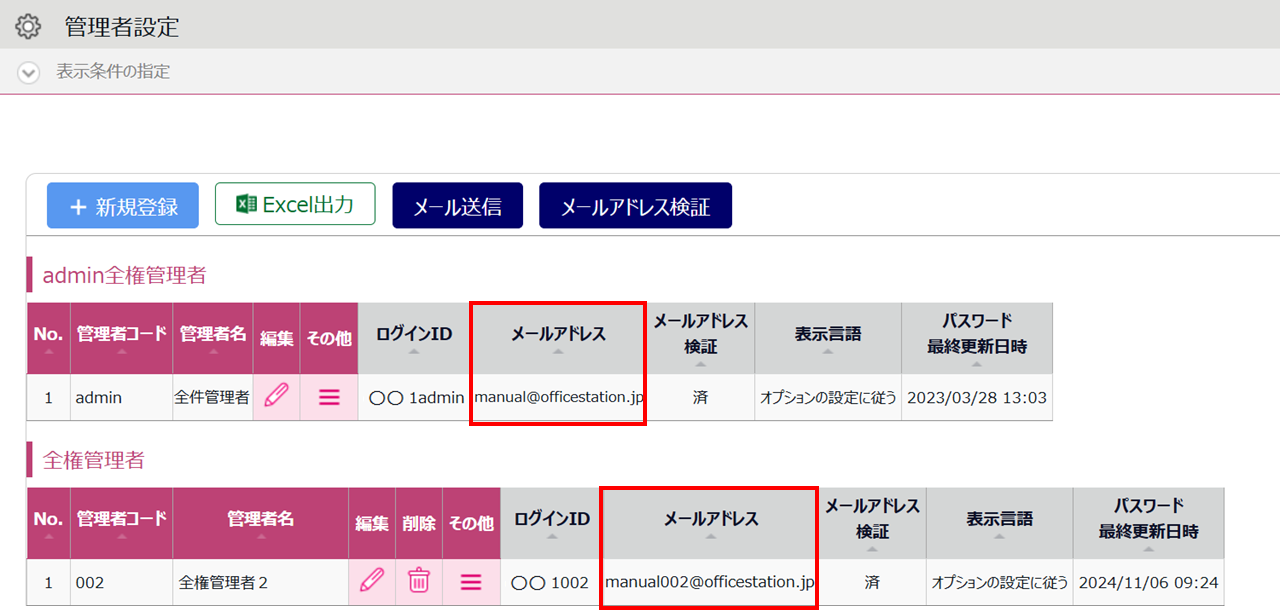The image size is (1280, 610).
Task: Click the admin code cell
Action: (121, 397)
